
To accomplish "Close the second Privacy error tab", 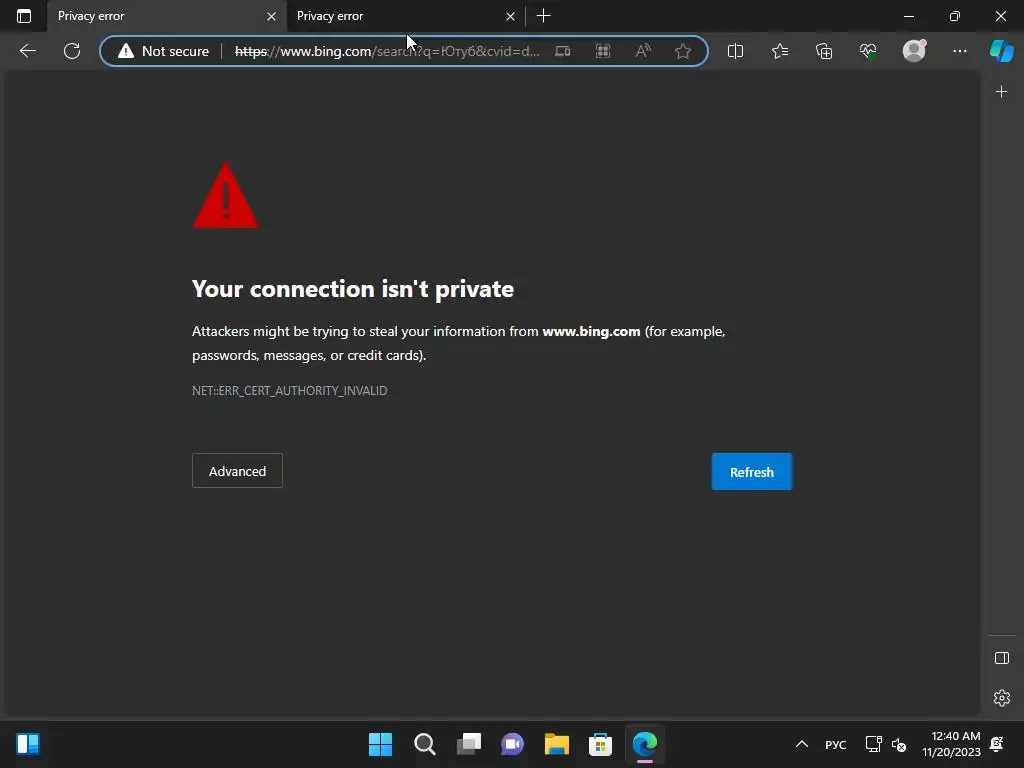I will click(x=510, y=16).
